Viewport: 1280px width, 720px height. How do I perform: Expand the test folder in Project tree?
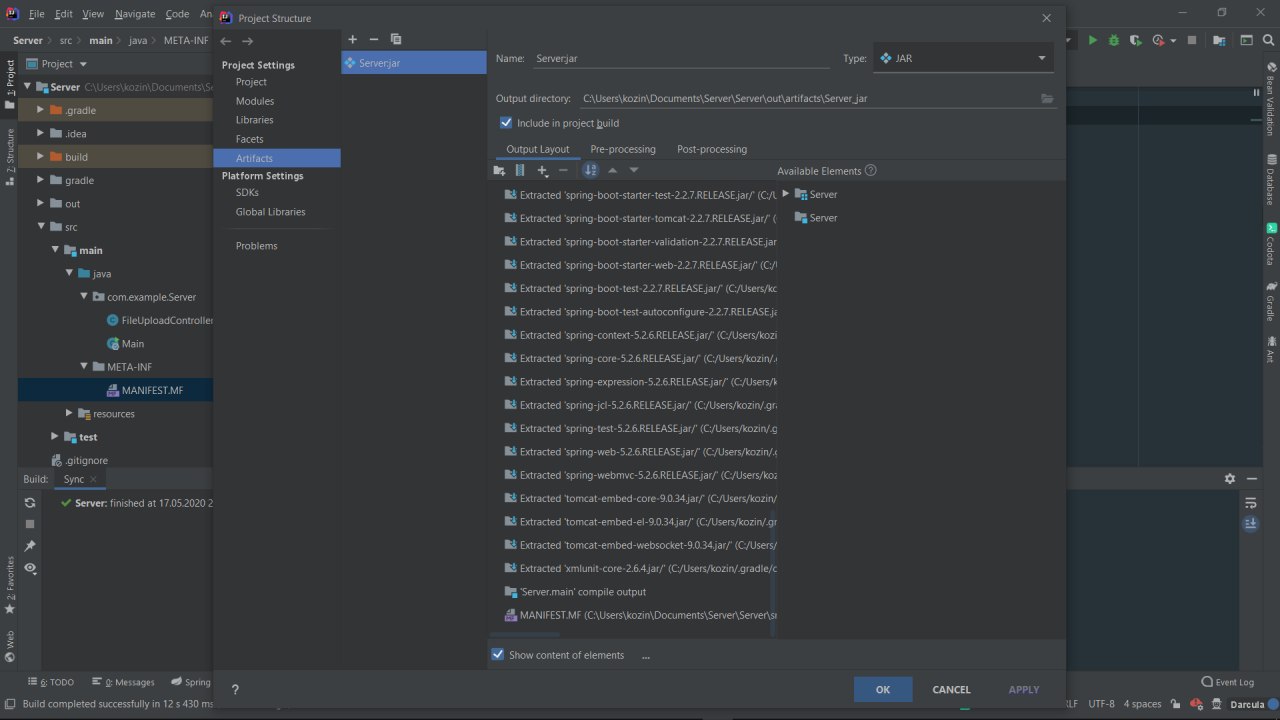(55, 437)
